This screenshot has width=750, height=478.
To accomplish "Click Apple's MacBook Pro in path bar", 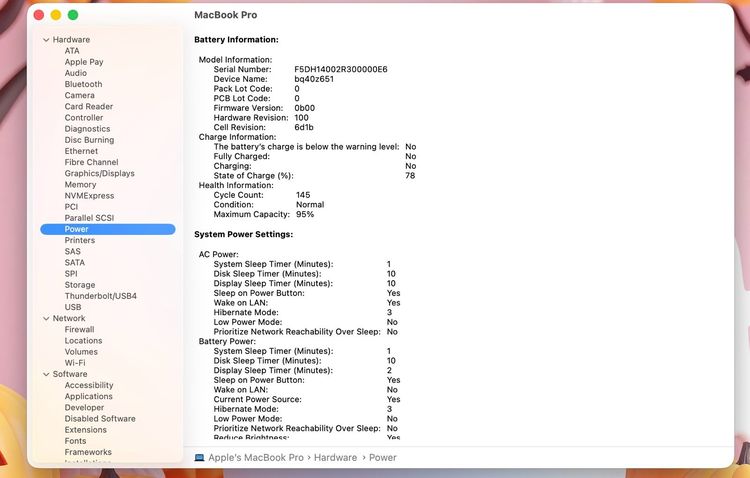I will (x=256, y=458).
